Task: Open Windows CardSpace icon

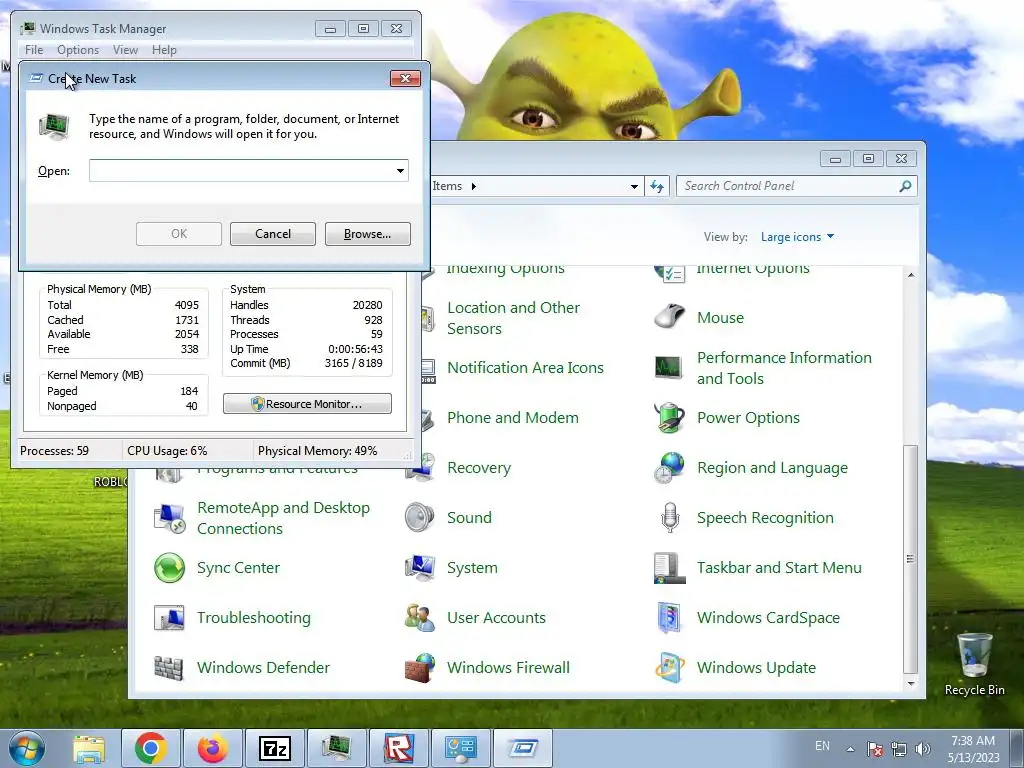Action: 669,618
